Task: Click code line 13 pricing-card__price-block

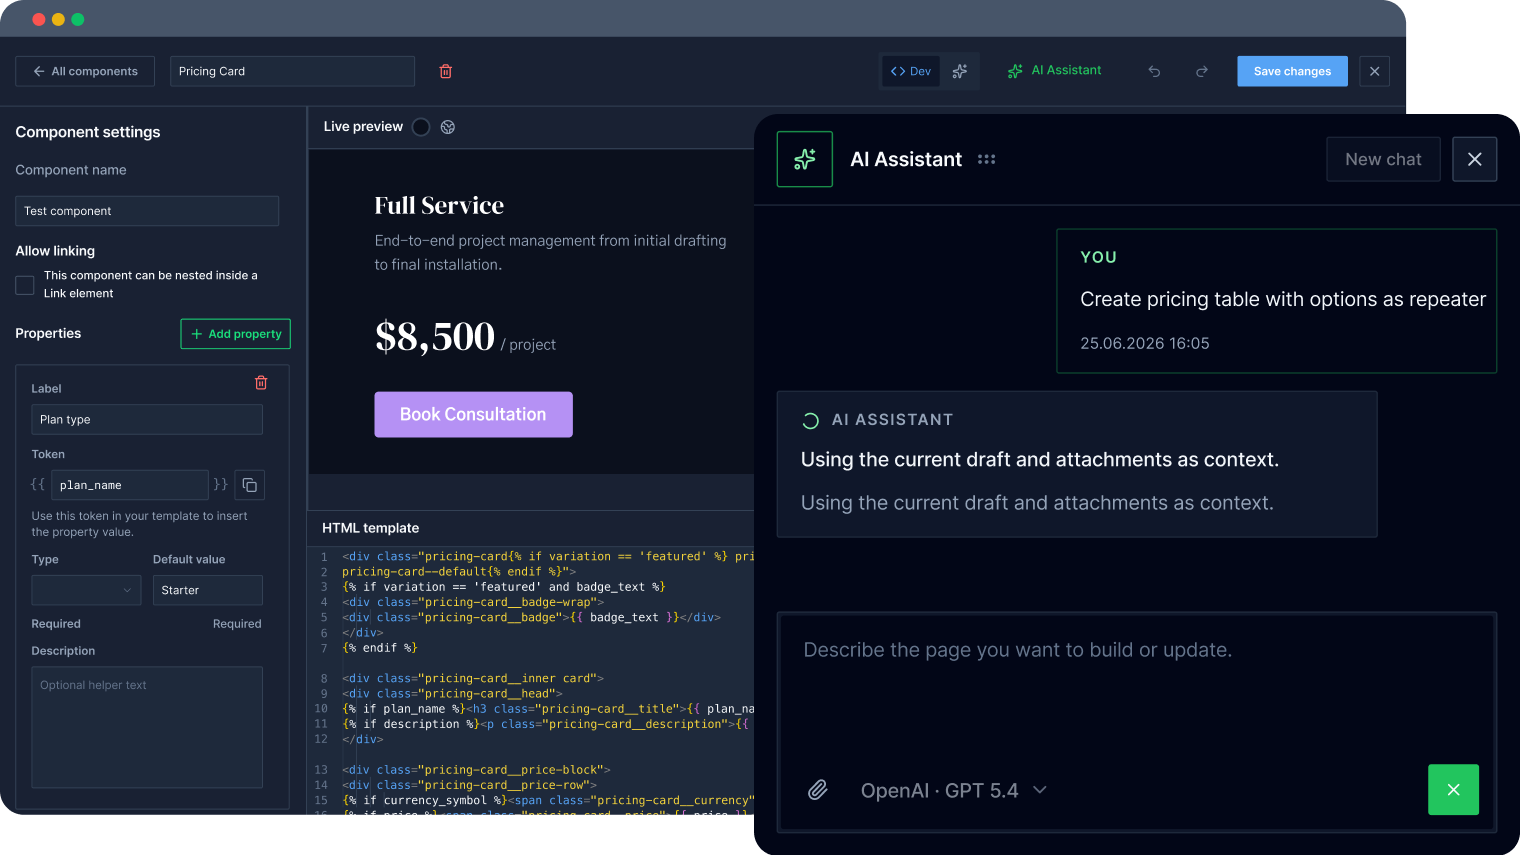Action: point(476,770)
